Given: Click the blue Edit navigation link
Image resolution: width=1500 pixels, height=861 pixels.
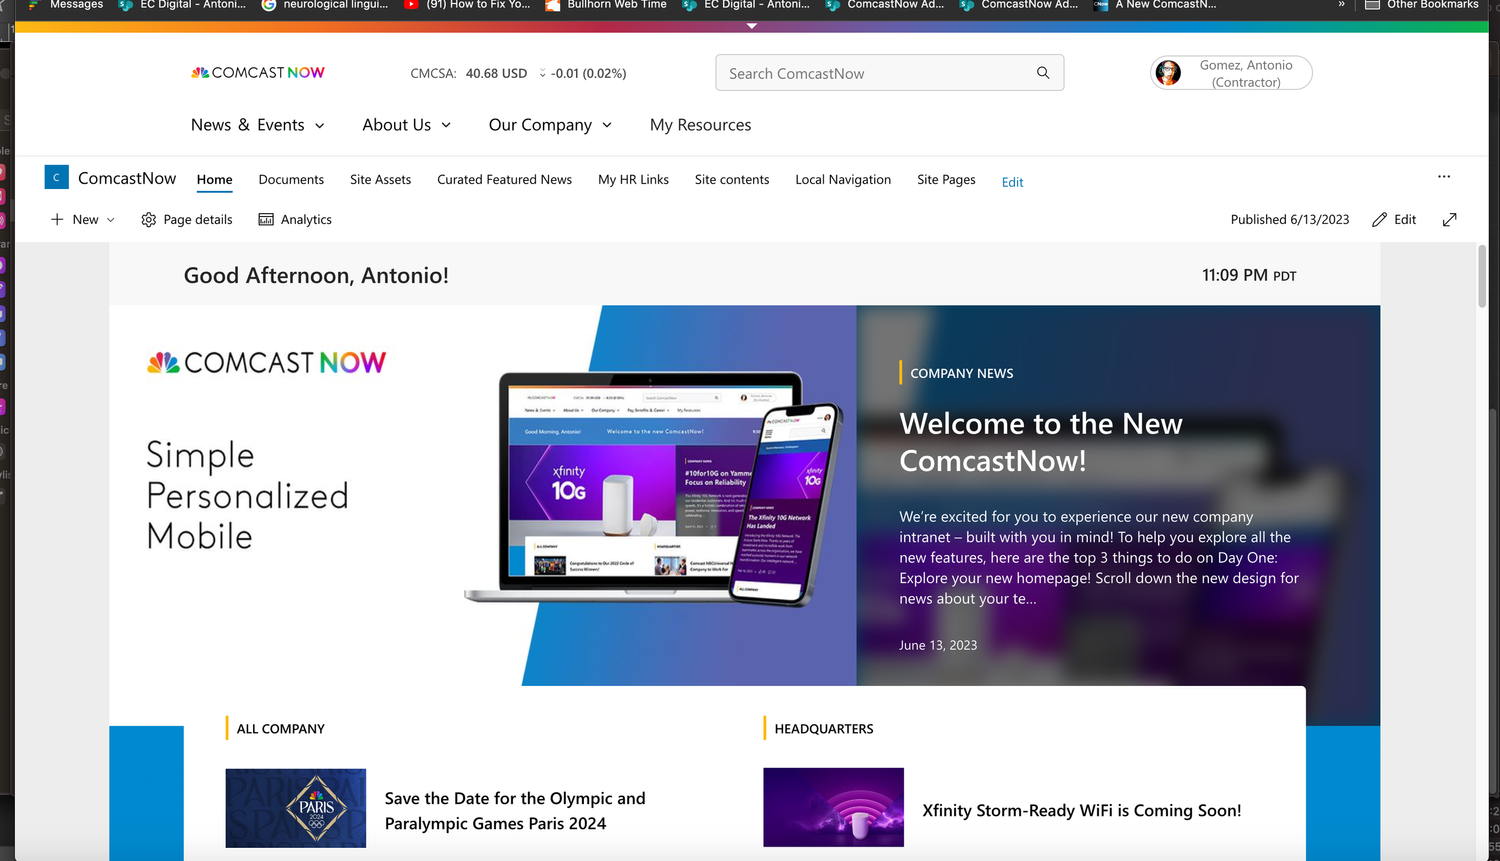Looking at the screenshot, I should (1012, 182).
